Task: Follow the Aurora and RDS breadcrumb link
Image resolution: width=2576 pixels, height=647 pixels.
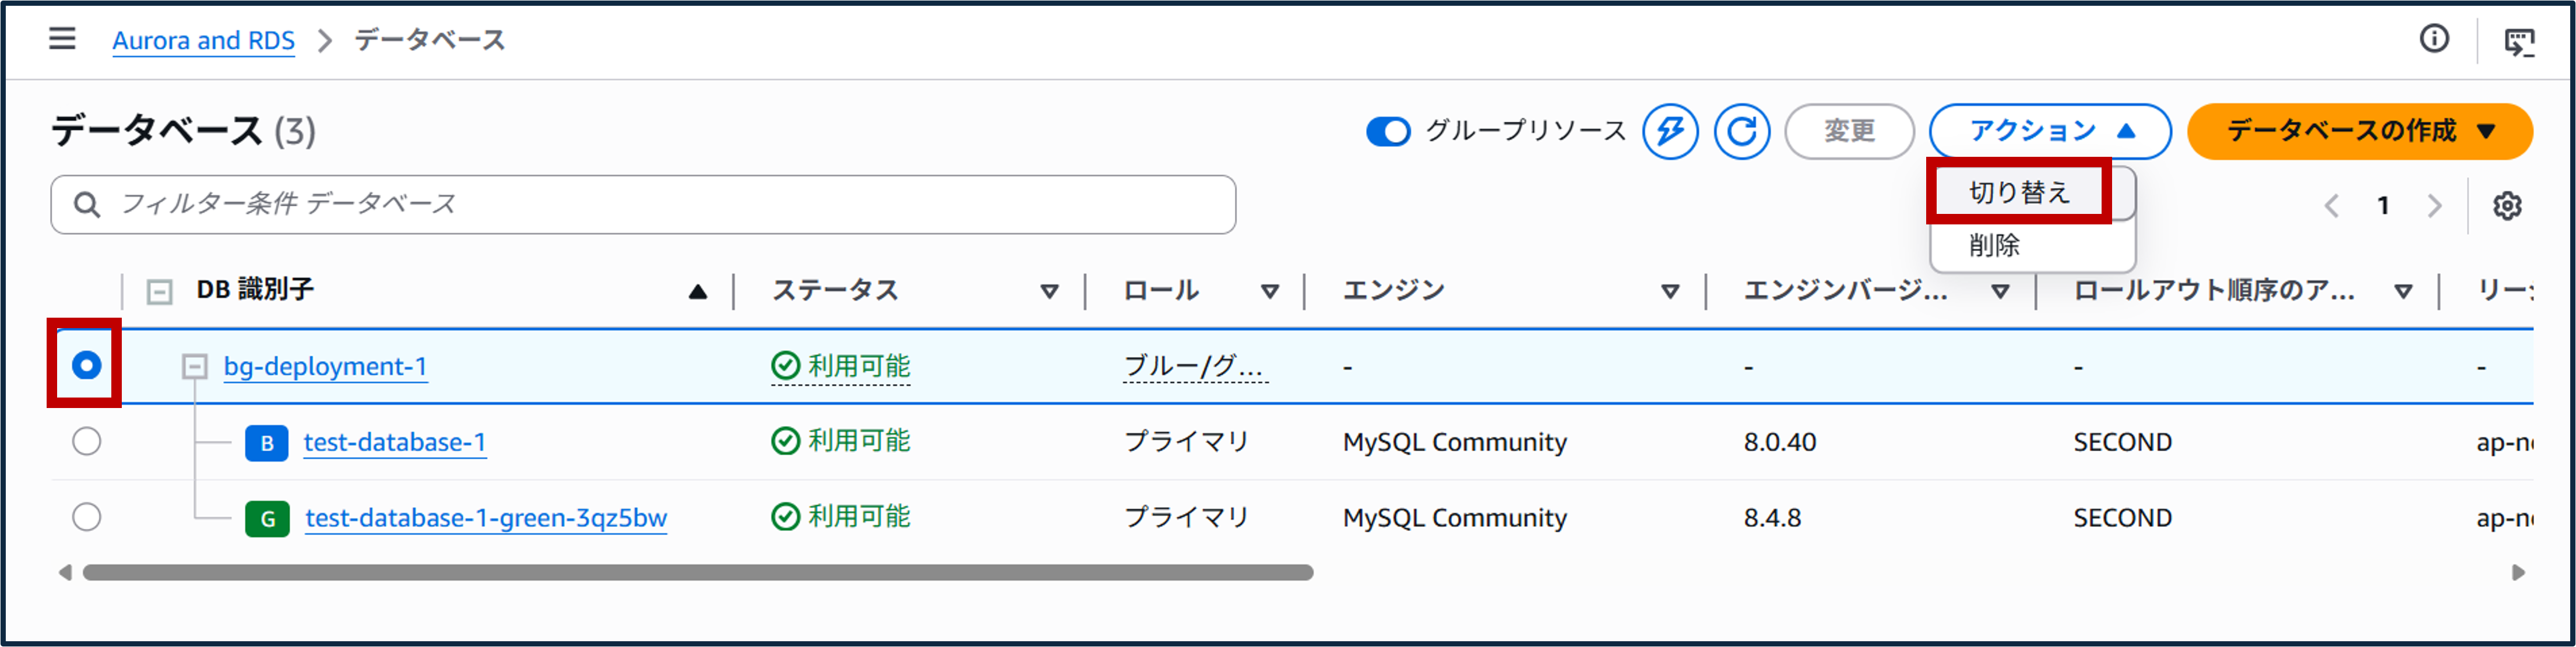Action: (204, 40)
